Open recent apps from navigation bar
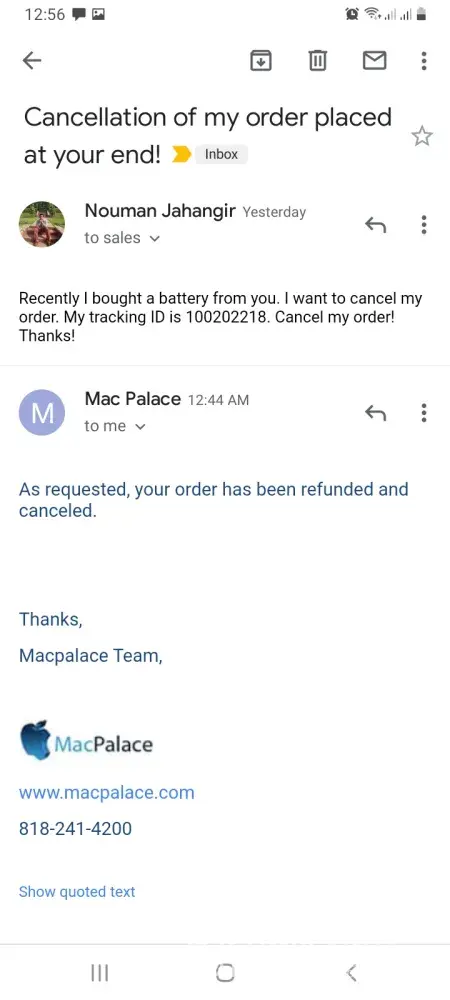 tap(99, 973)
